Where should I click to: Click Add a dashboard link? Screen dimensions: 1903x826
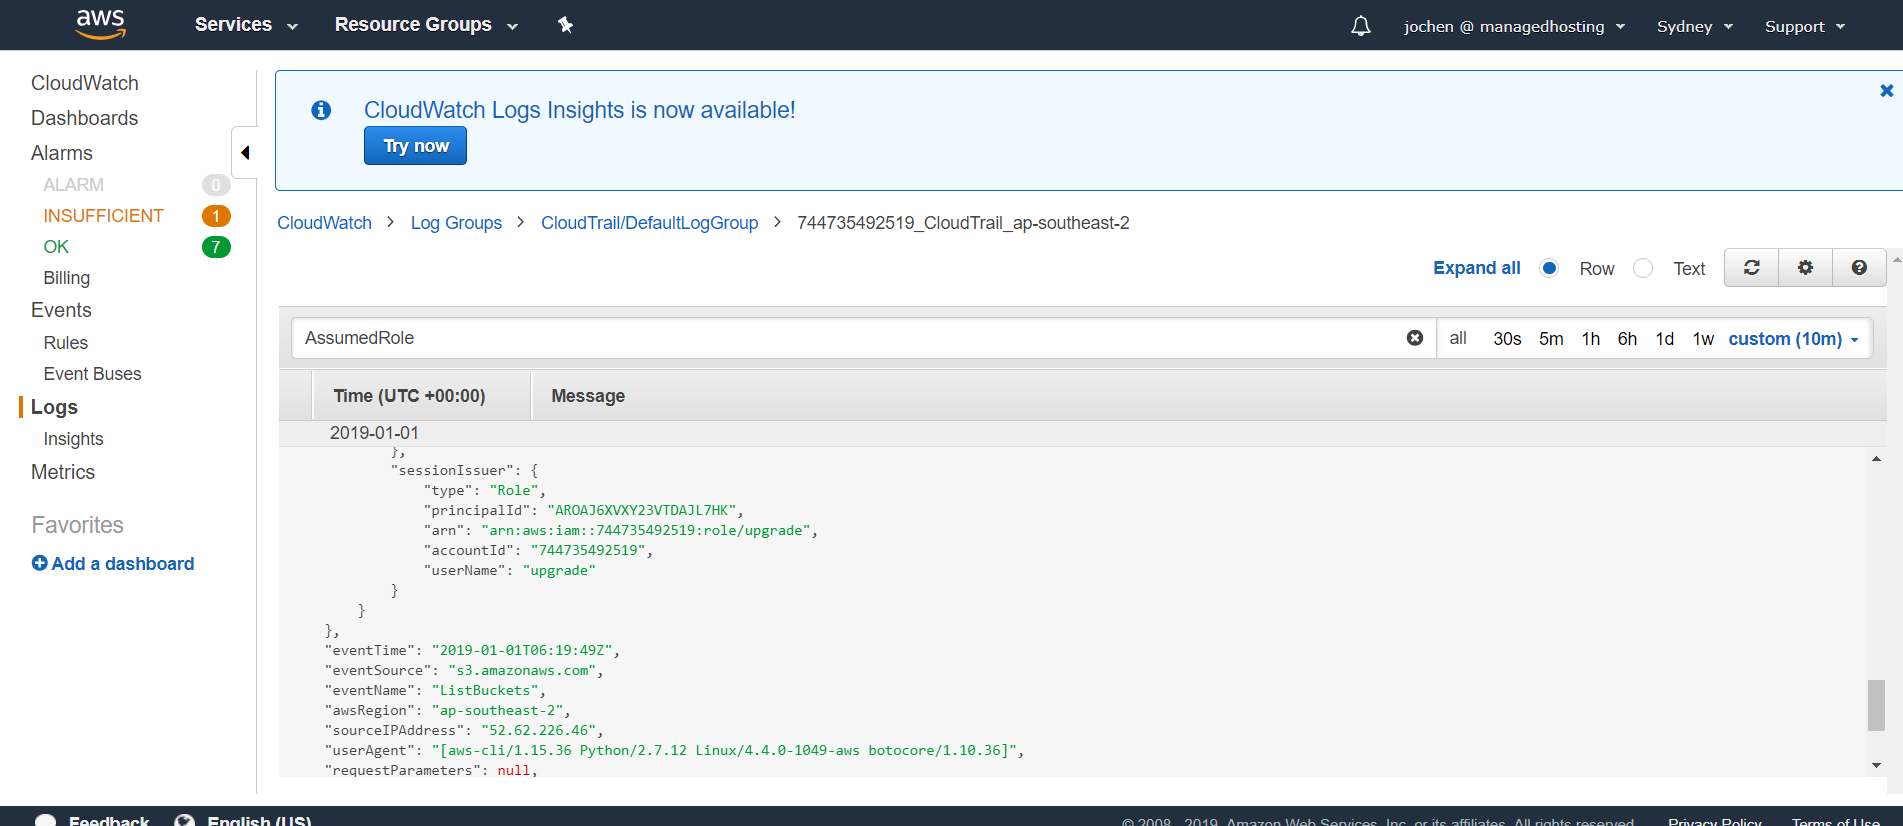122,564
